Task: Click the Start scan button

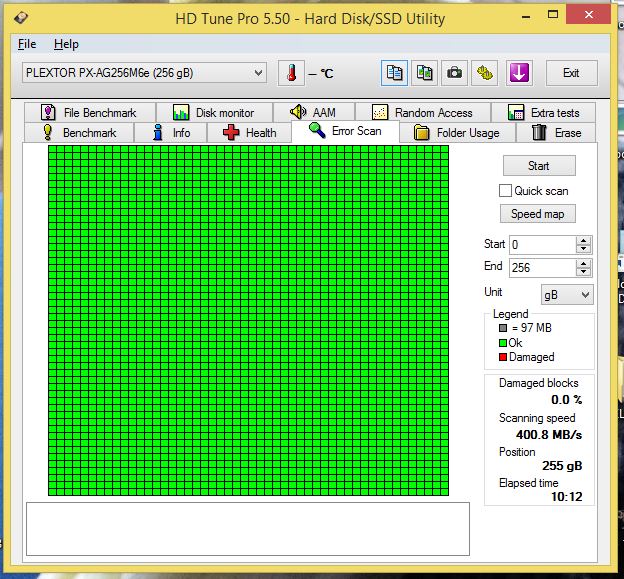Action: coord(539,166)
